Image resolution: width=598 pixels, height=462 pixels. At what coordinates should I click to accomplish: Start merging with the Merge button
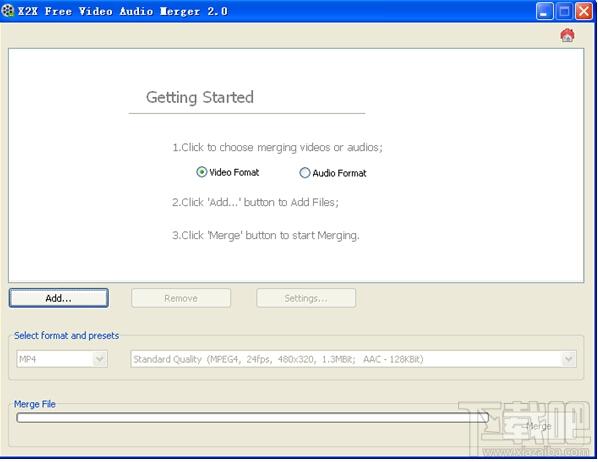539,426
